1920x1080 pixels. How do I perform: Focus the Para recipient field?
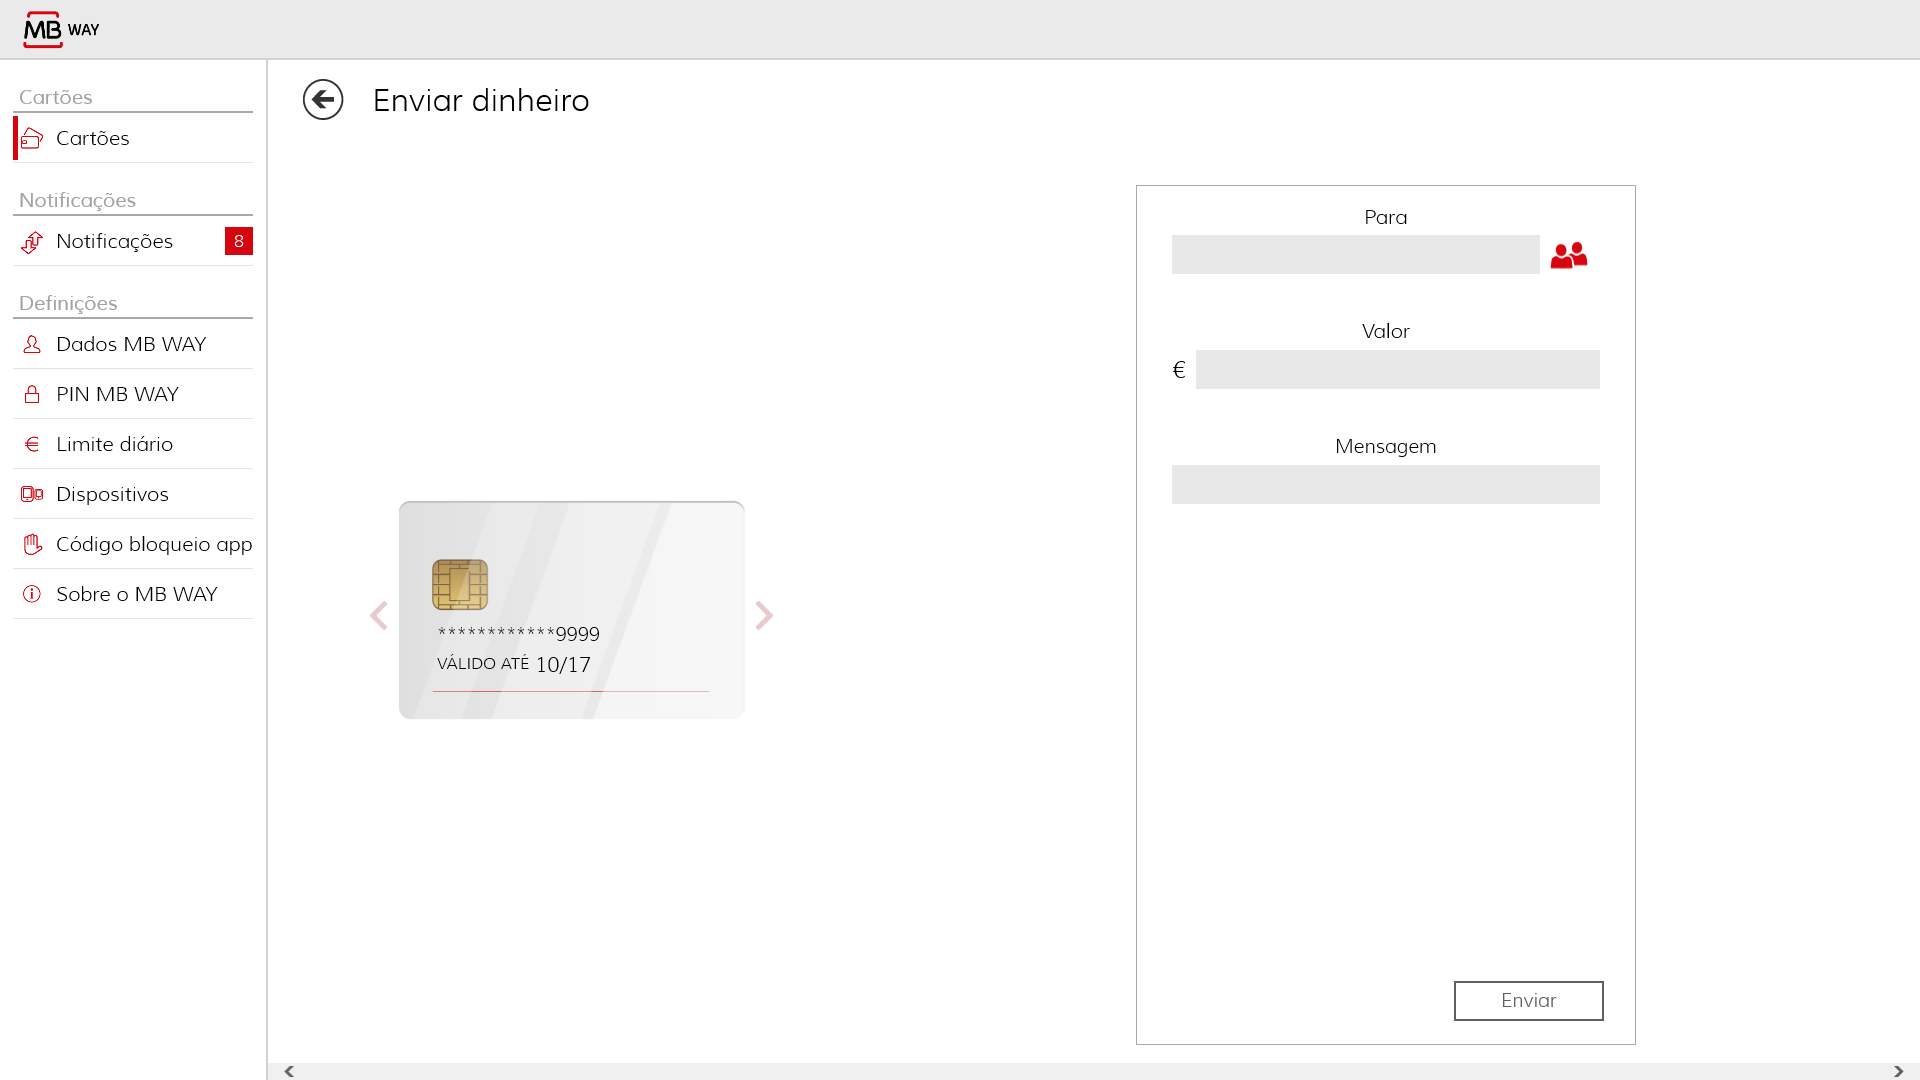click(x=1355, y=255)
